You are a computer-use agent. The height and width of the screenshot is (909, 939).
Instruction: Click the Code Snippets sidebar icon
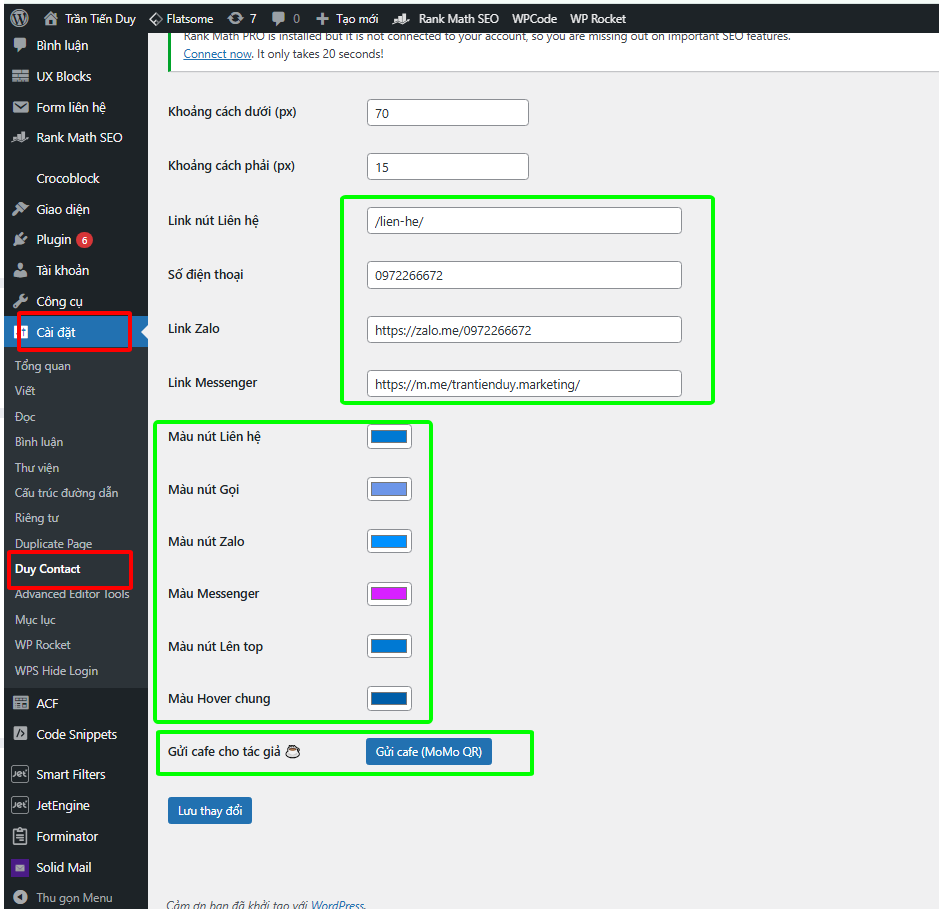[22, 734]
